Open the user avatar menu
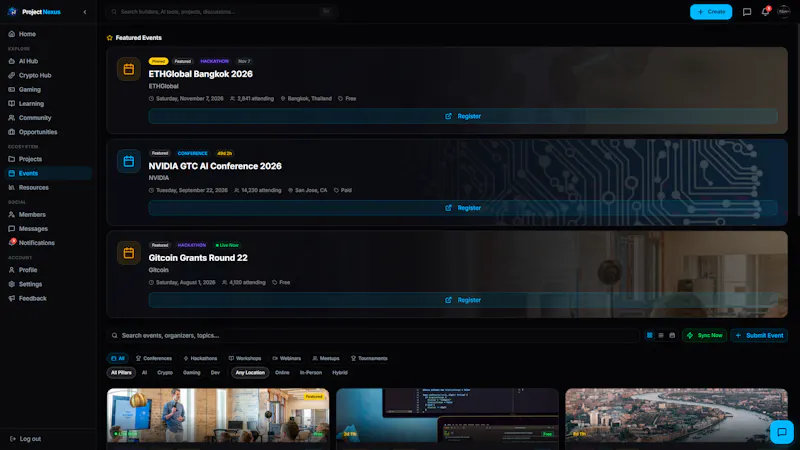The width and height of the screenshot is (800, 450). (784, 12)
